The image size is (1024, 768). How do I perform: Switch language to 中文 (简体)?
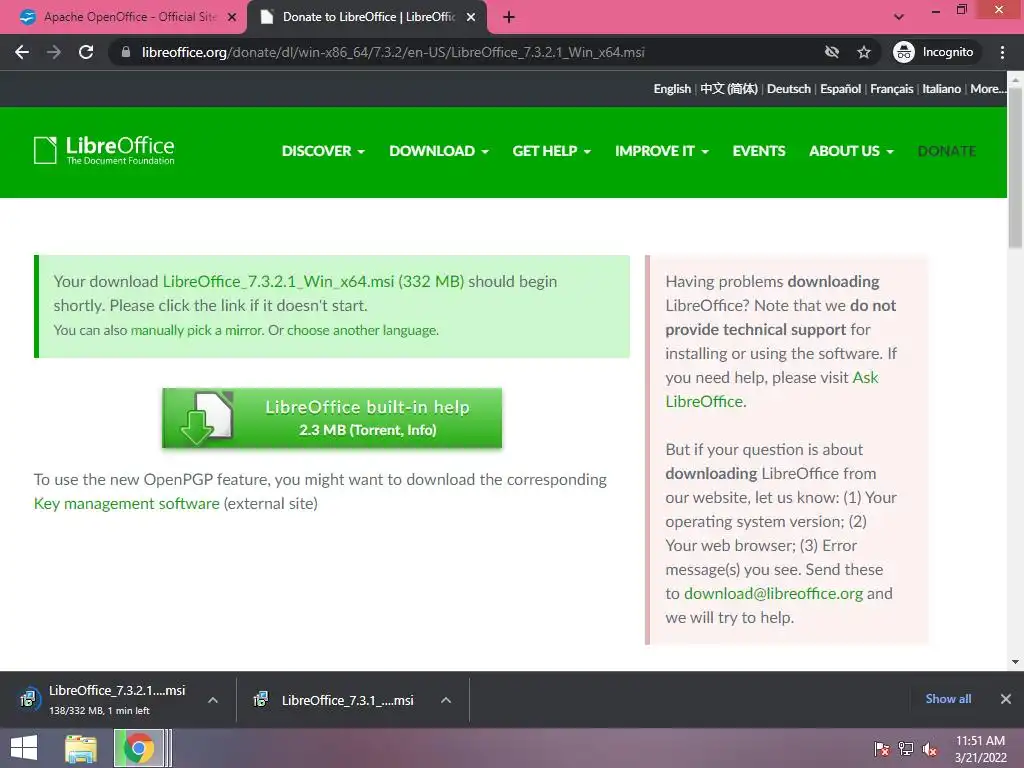729,89
